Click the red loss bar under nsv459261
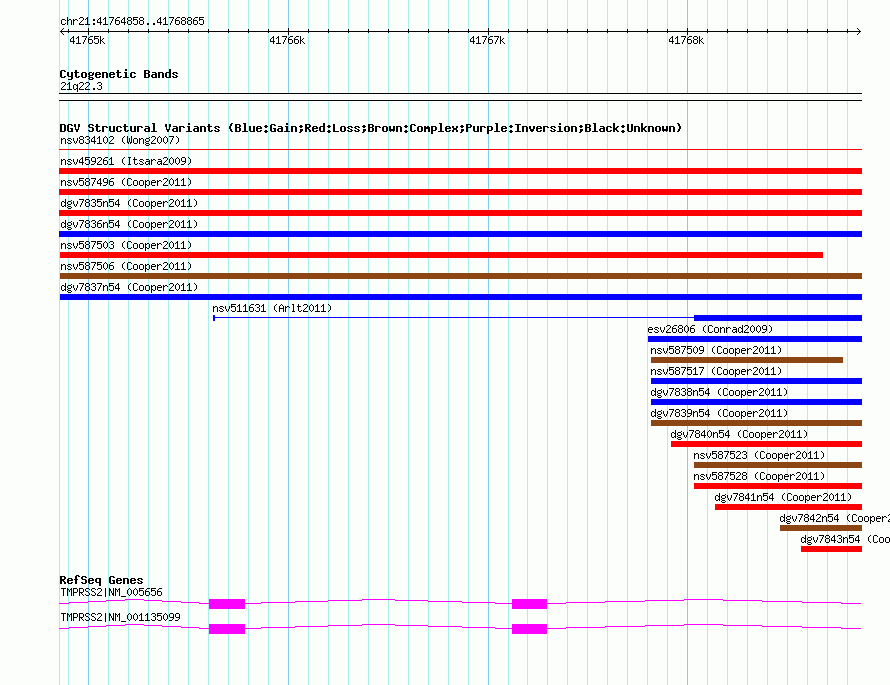Screen dimensions: 890x685 click(460, 171)
